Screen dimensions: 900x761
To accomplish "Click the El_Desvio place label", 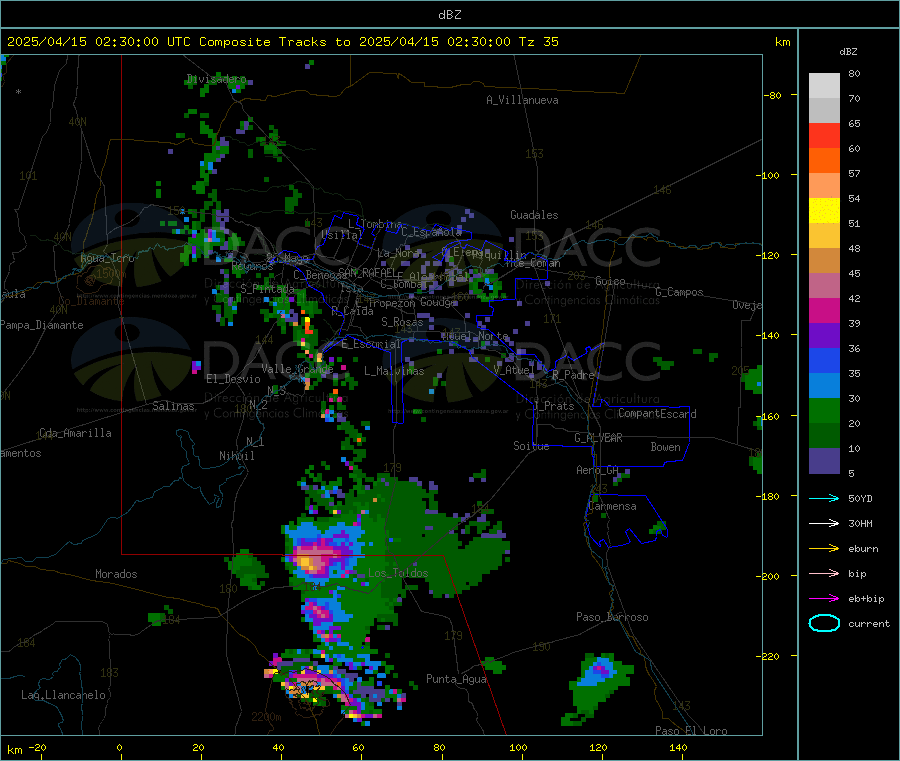I will pyautogui.click(x=233, y=379).
